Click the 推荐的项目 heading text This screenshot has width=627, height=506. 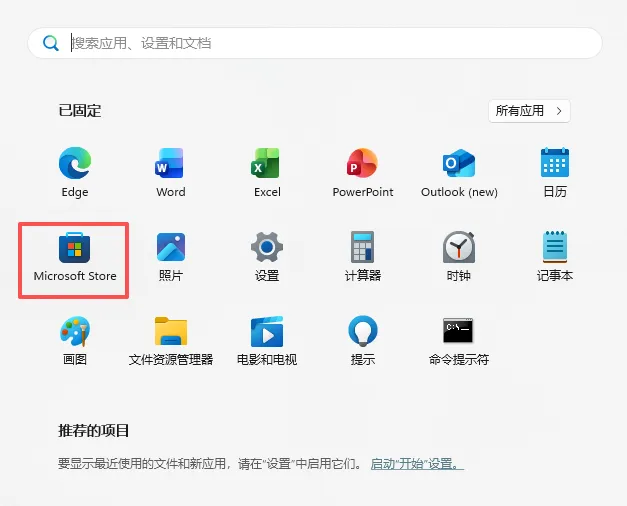point(94,430)
